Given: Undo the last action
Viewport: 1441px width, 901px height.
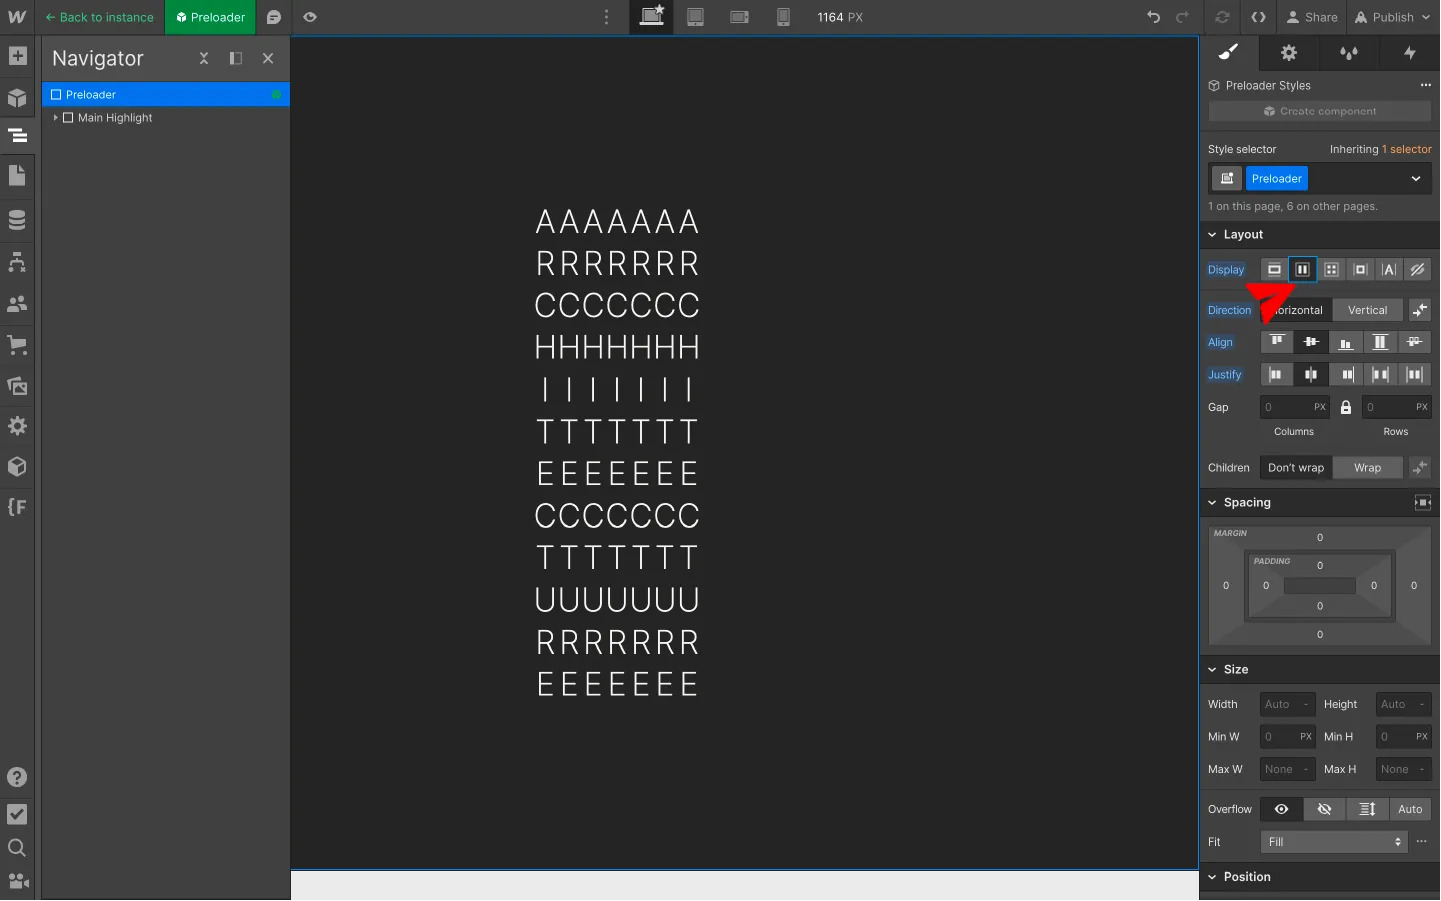Looking at the screenshot, I should 1153,17.
